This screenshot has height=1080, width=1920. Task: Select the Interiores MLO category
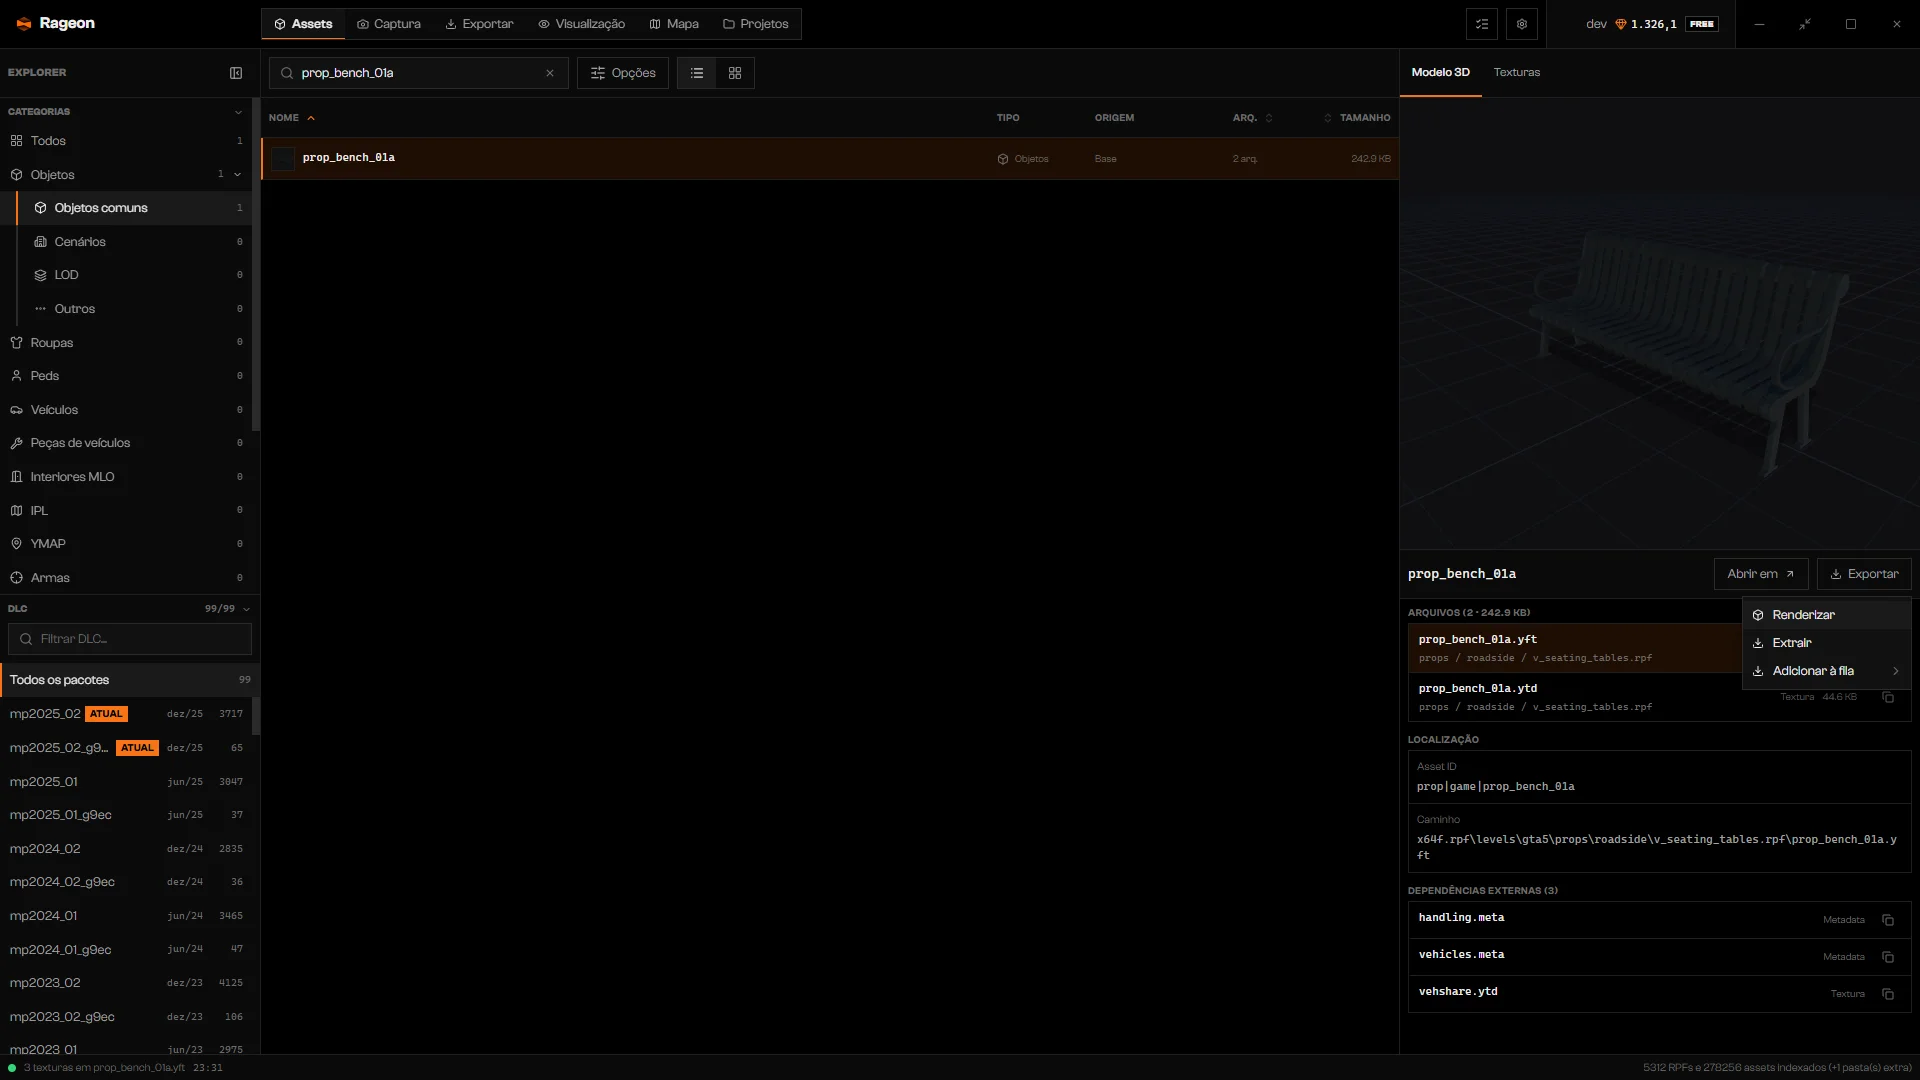click(x=126, y=477)
